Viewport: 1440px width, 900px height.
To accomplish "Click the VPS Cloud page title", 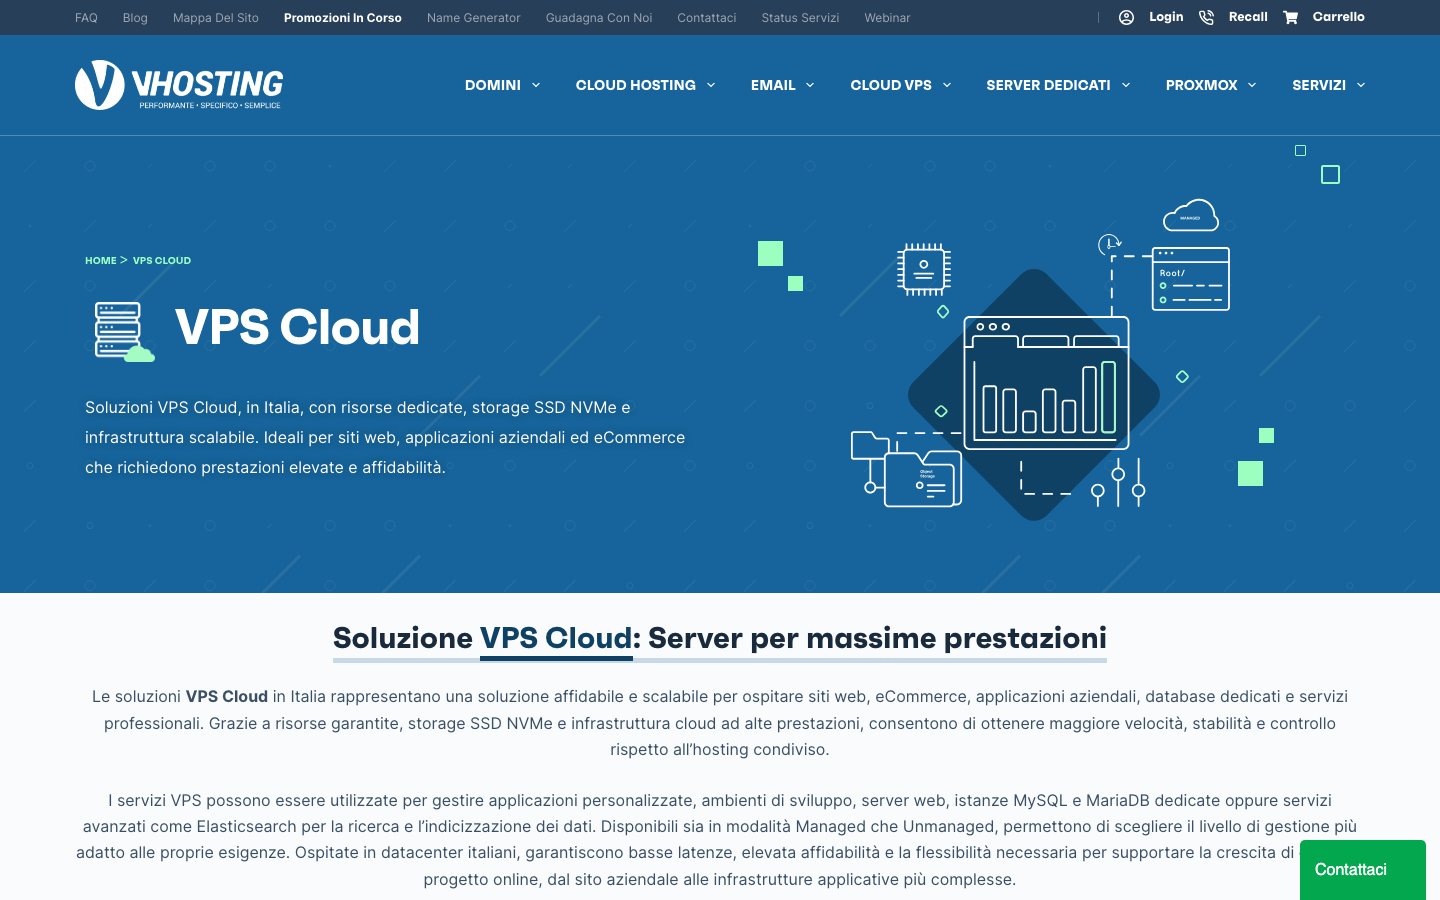I will tap(298, 327).
